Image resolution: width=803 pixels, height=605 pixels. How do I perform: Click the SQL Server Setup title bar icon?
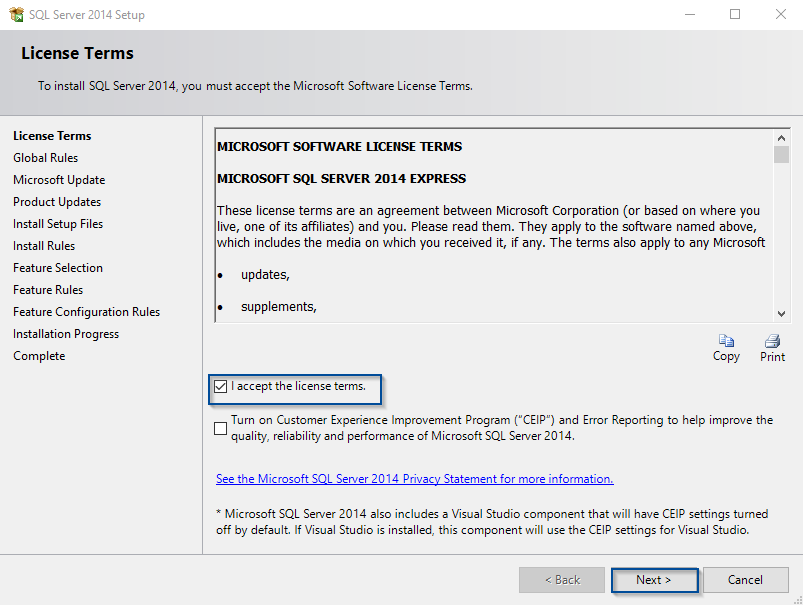point(15,15)
